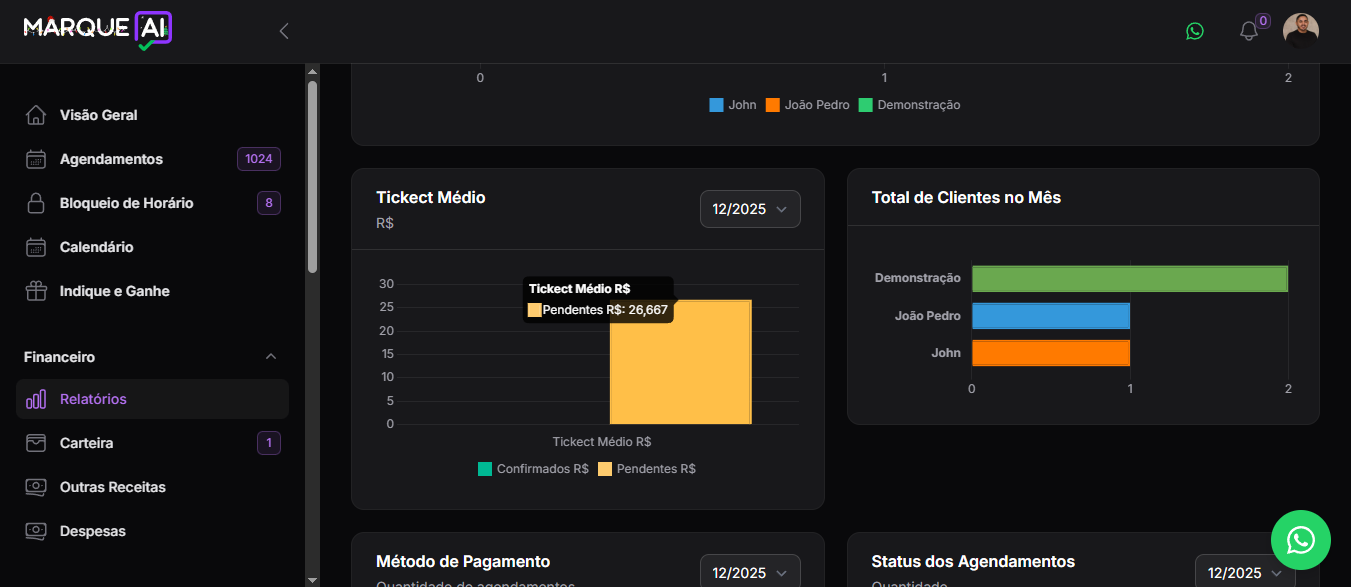Viewport: 1351px width, 587px height.
Task: Toggle Pendentes R$ legend series
Action: pos(646,469)
